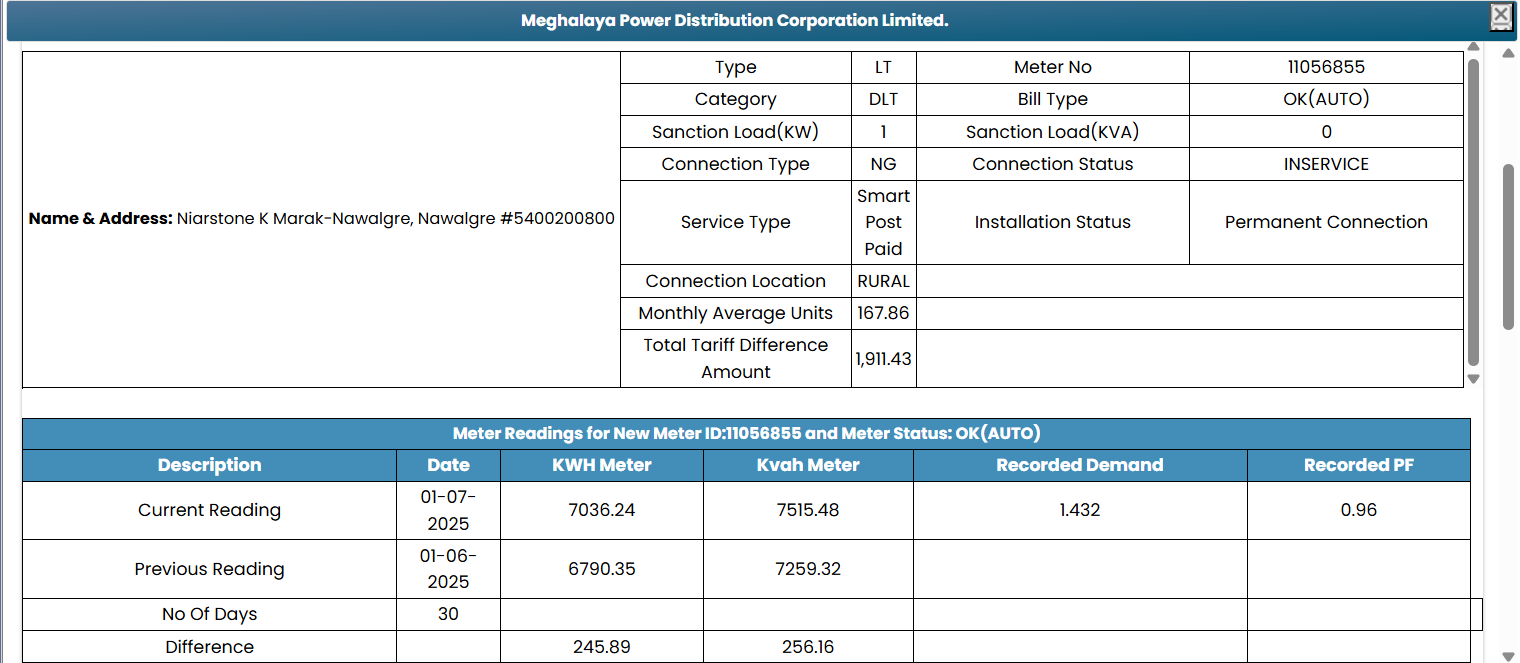Click the 'Description' column header
This screenshot has width=1520, height=663.
point(209,465)
